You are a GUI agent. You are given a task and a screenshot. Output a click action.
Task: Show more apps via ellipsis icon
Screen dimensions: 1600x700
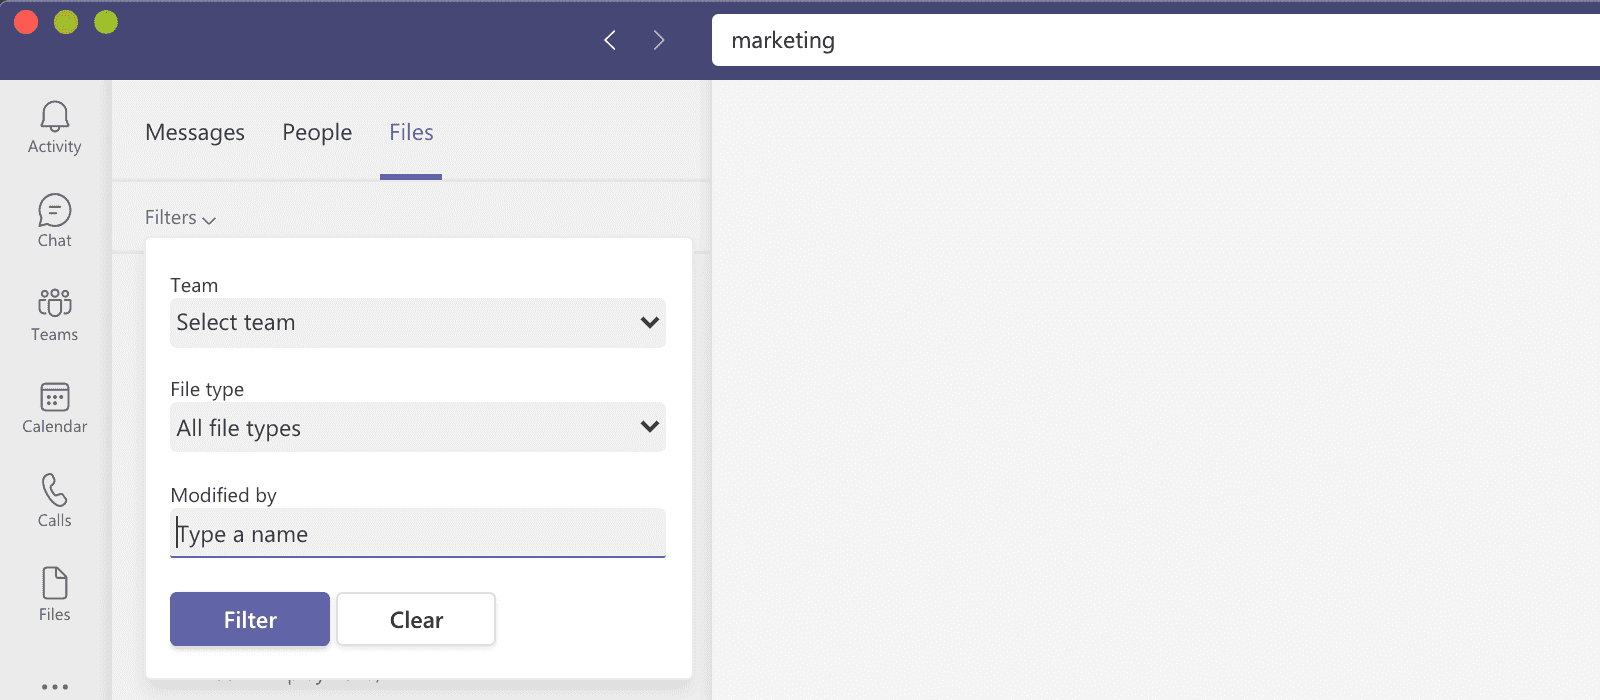54,687
